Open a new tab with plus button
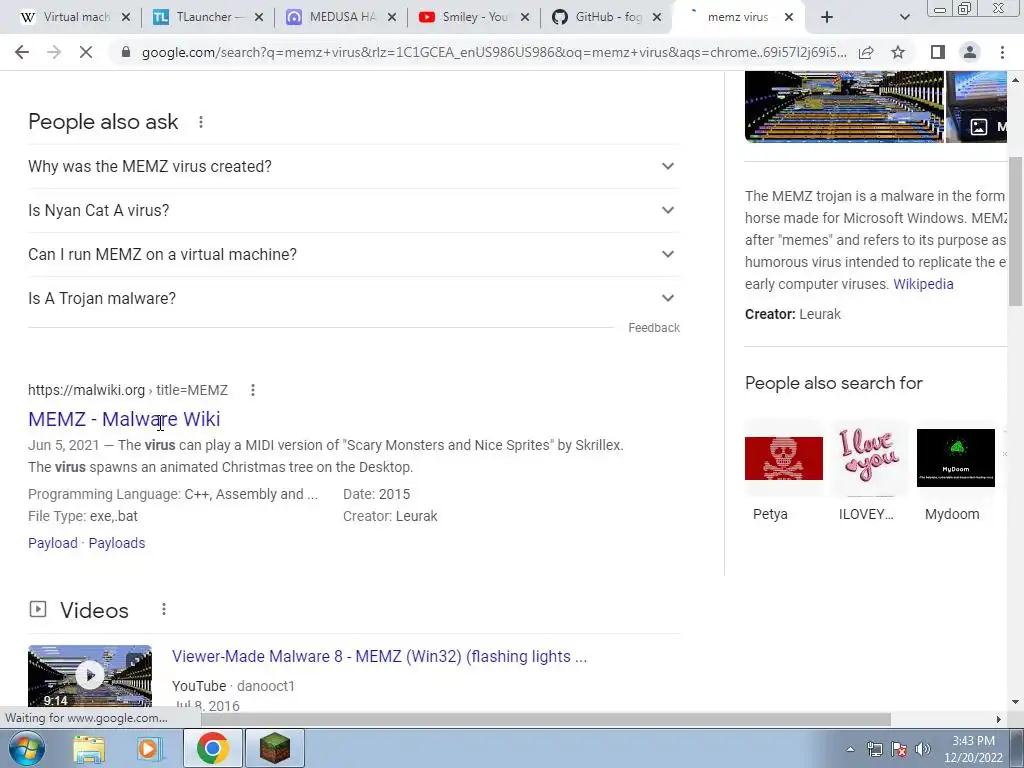The width and height of the screenshot is (1024, 768). coord(827,17)
